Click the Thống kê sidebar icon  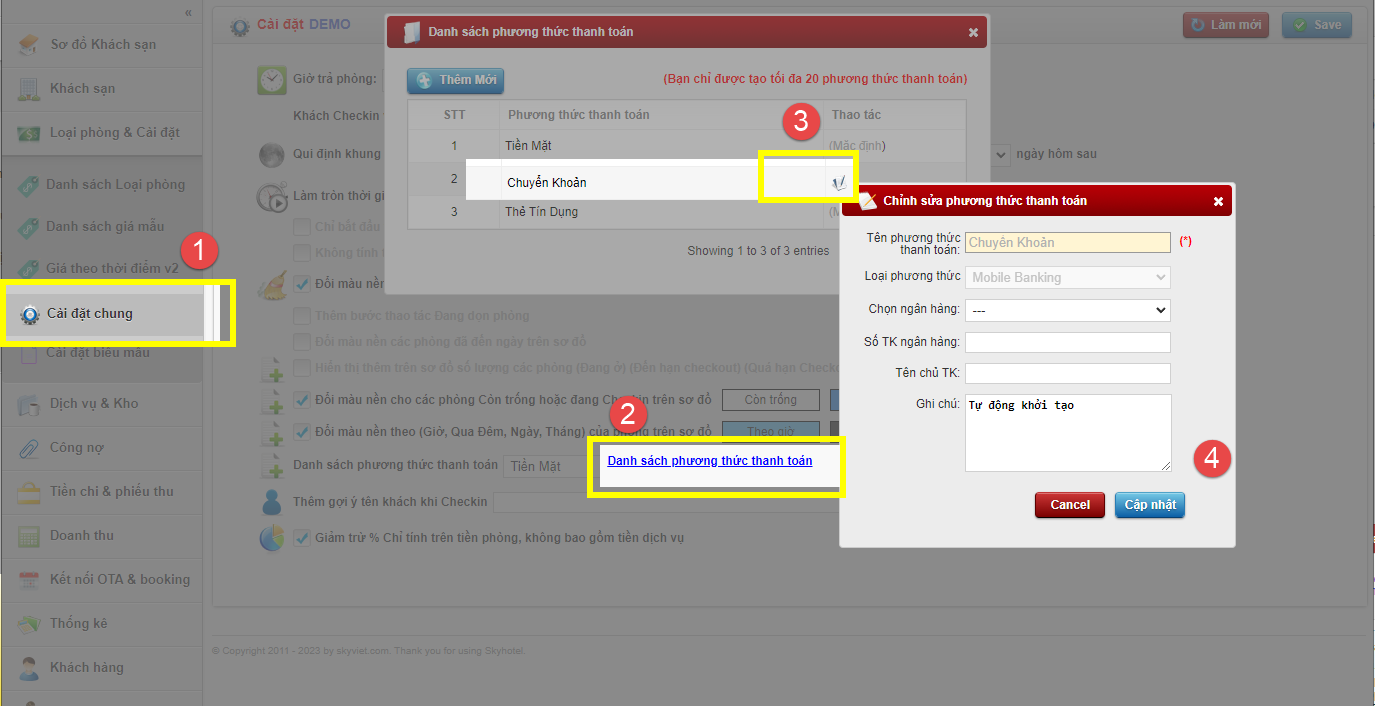pos(30,624)
